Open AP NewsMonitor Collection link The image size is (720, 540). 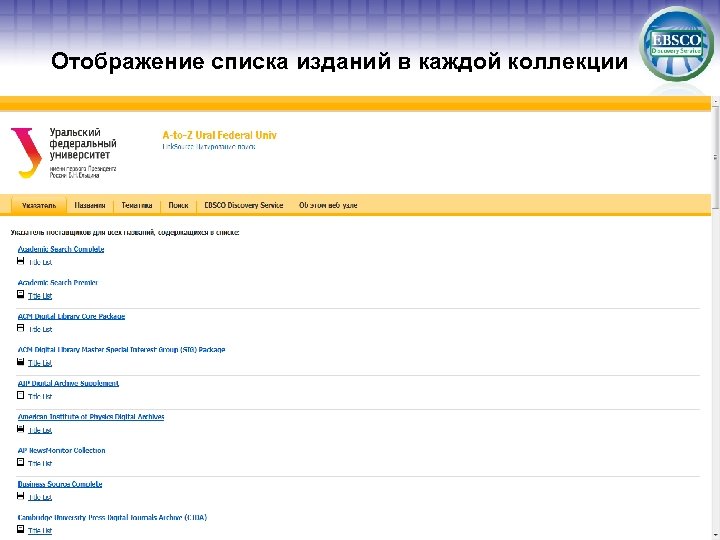[x=61, y=450]
